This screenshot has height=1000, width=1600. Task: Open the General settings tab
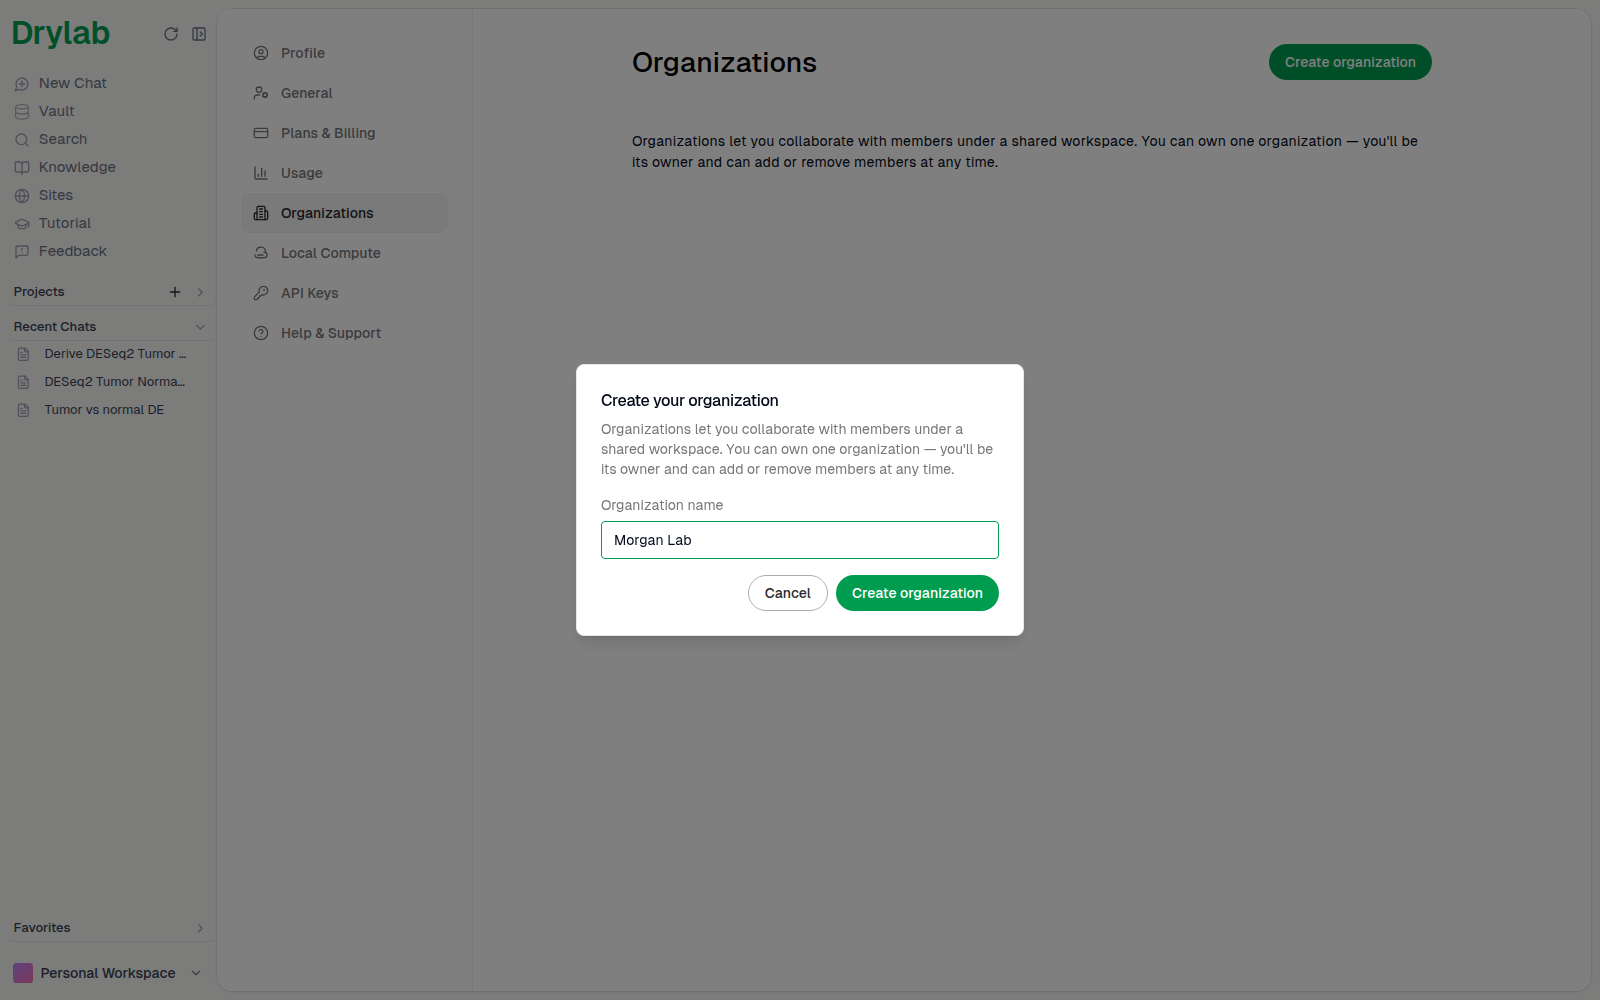(x=344, y=93)
